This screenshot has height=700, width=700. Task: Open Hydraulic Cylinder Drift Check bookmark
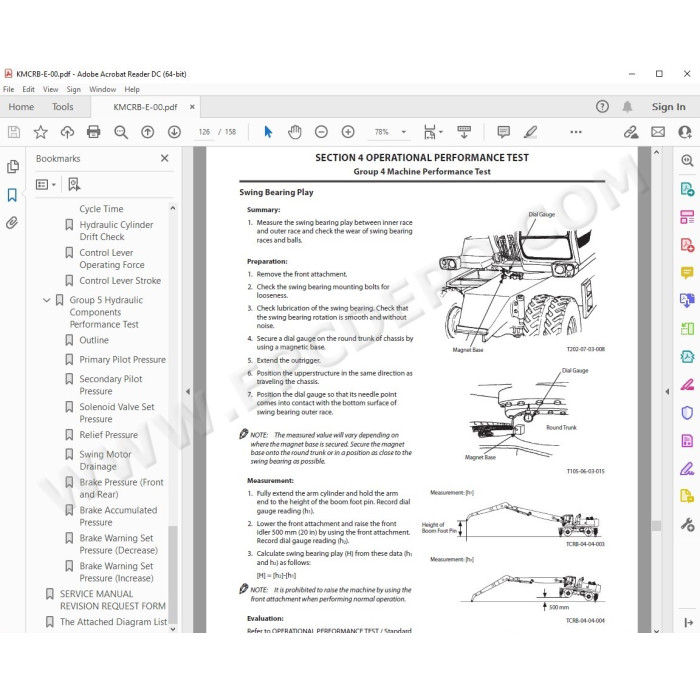[x=116, y=231]
